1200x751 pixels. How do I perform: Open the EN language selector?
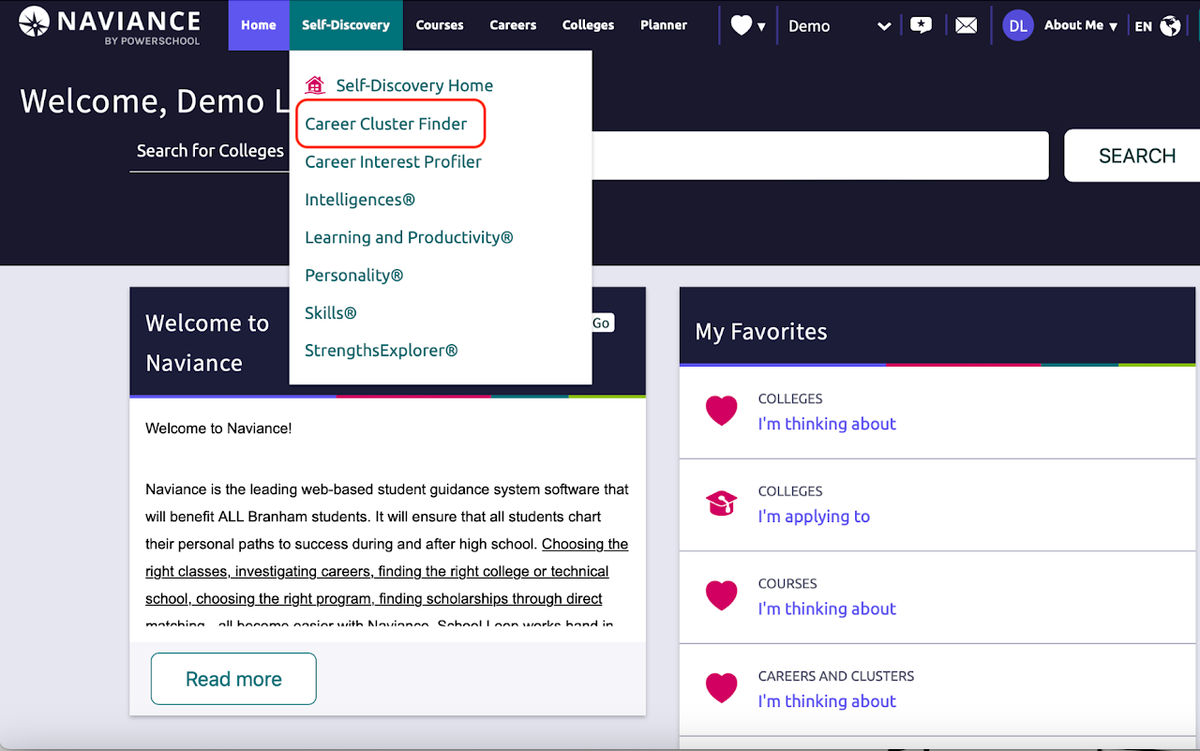pos(1144,27)
